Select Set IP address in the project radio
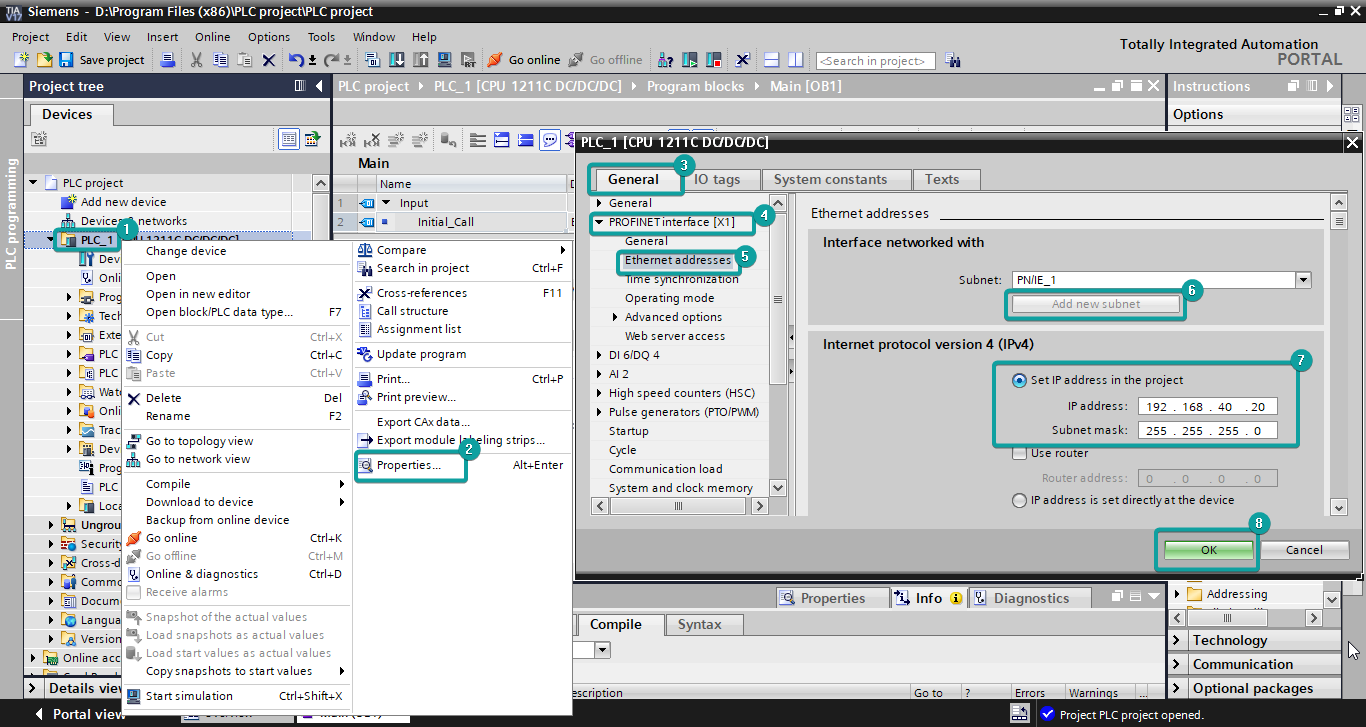 (1019, 380)
